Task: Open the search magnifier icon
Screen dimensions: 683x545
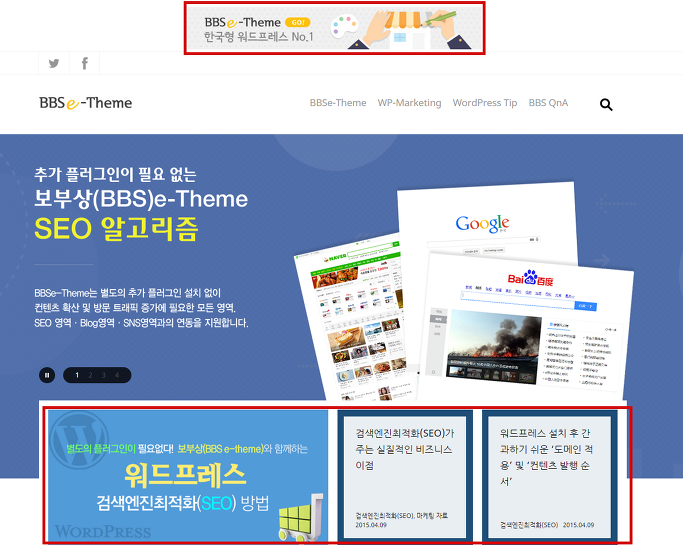Action: coord(606,105)
